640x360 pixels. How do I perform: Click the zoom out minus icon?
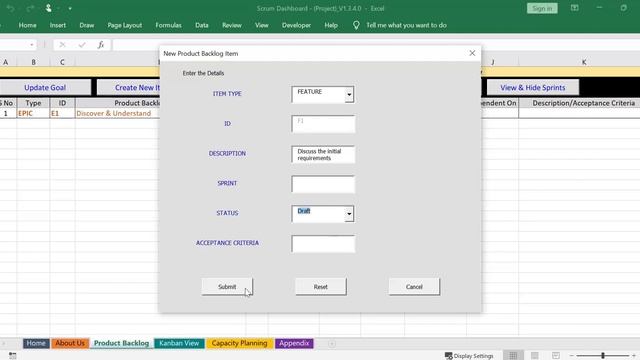(x=571, y=356)
